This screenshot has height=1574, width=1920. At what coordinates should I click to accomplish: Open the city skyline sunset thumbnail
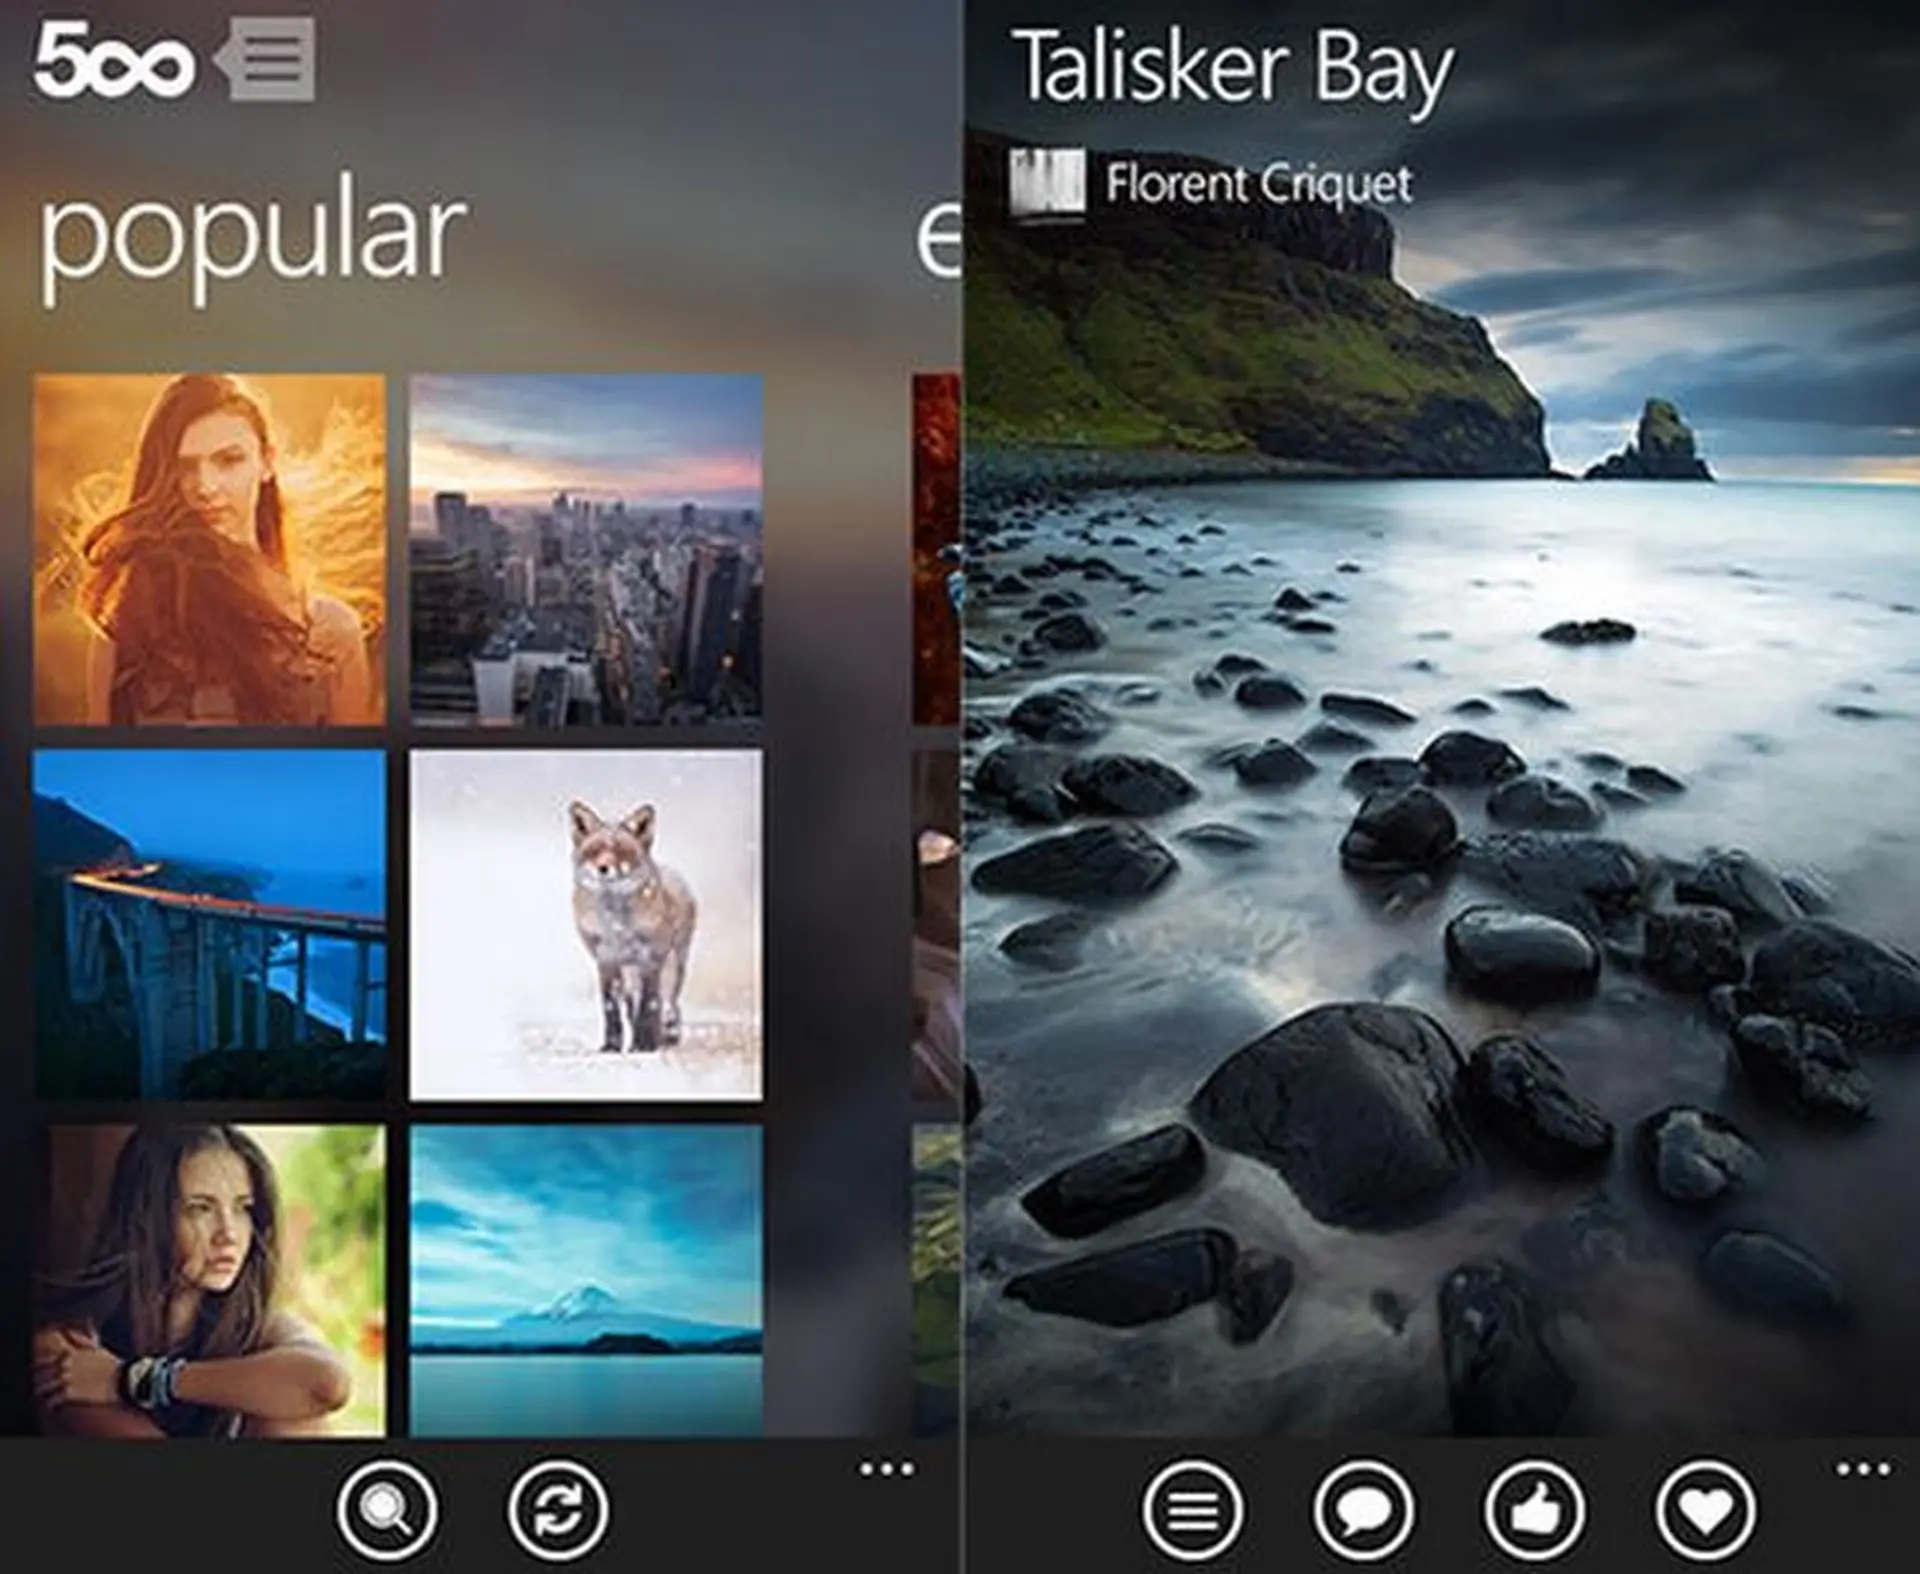tap(586, 550)
